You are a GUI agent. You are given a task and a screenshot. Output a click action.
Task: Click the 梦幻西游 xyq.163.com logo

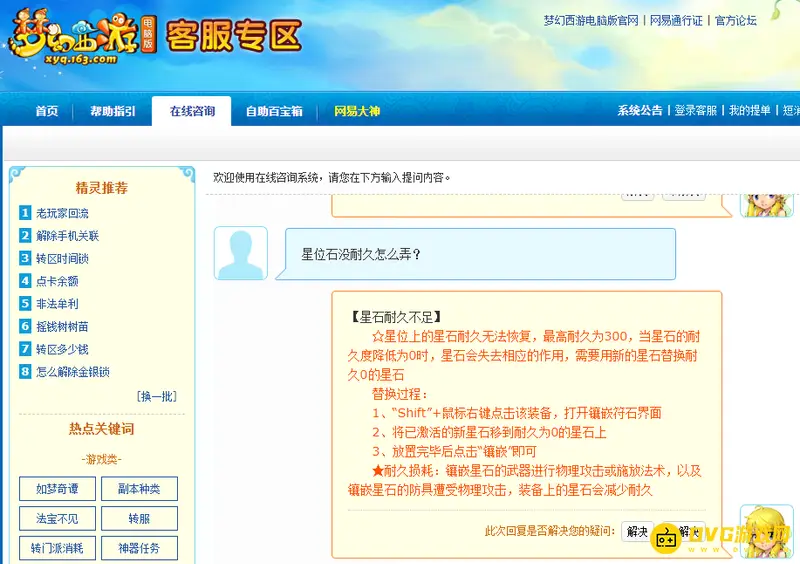[82, 37]
